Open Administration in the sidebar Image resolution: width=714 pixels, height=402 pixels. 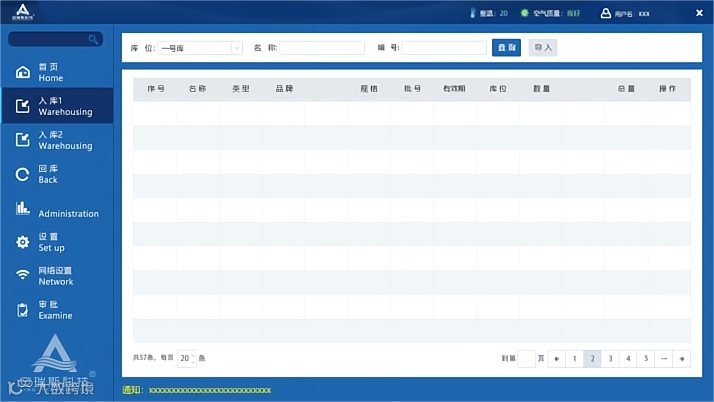[x=57, y=209]
